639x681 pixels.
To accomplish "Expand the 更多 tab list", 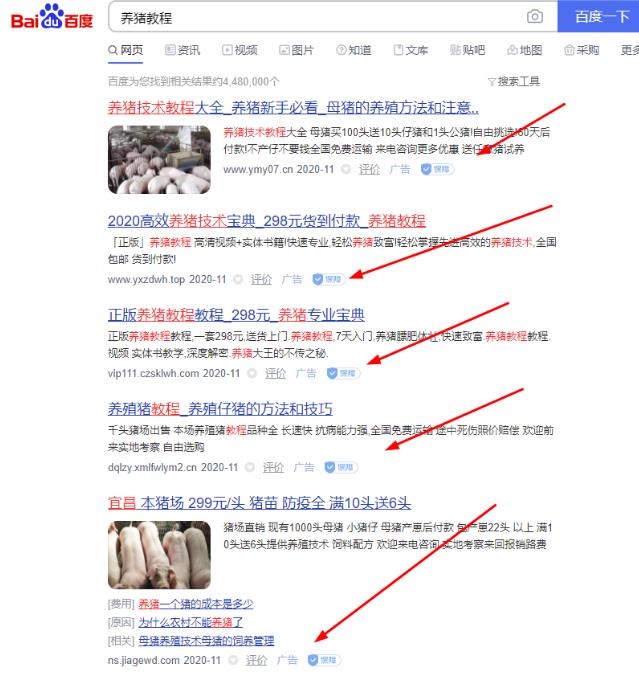I will 629,50.
